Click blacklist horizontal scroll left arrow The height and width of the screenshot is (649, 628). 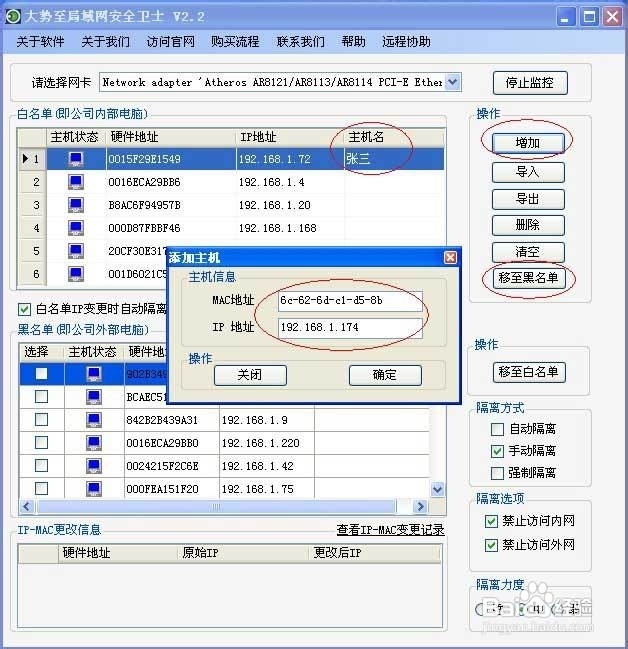[x=27, y=506]
